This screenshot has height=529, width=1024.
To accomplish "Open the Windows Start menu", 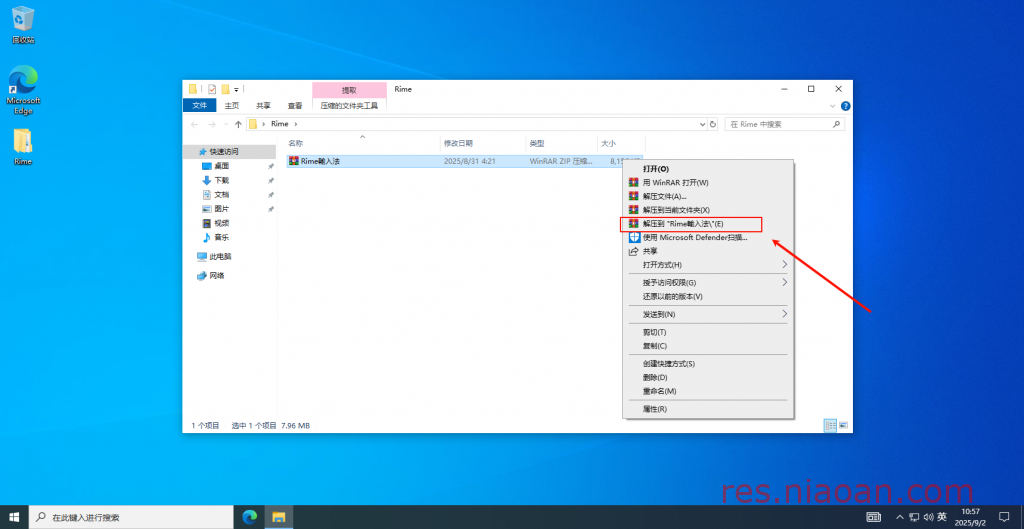I will 14,517.
